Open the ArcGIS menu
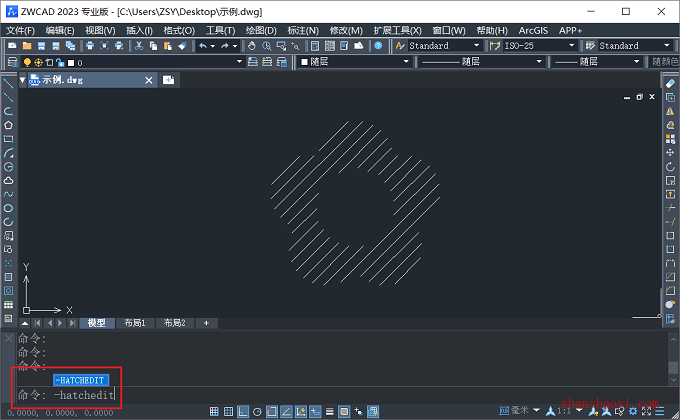680x420 pixels. click(533, 30)
